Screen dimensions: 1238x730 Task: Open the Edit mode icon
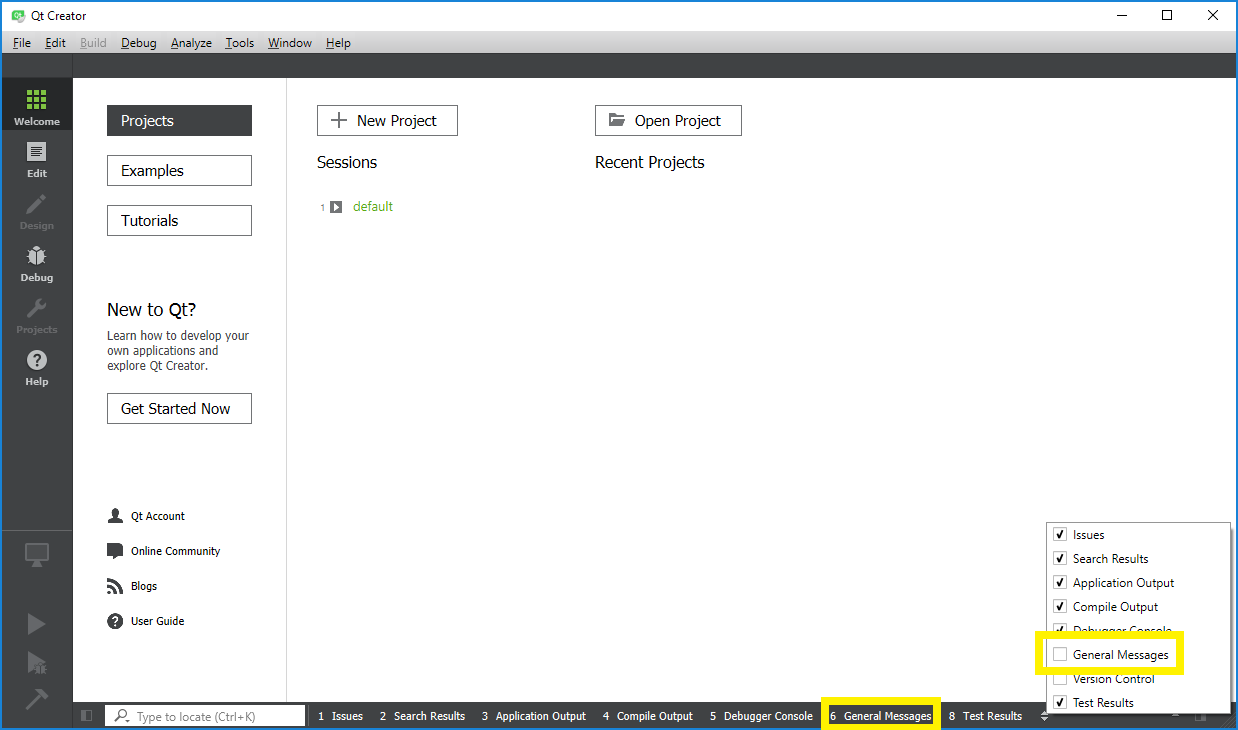tap(36, 158)
